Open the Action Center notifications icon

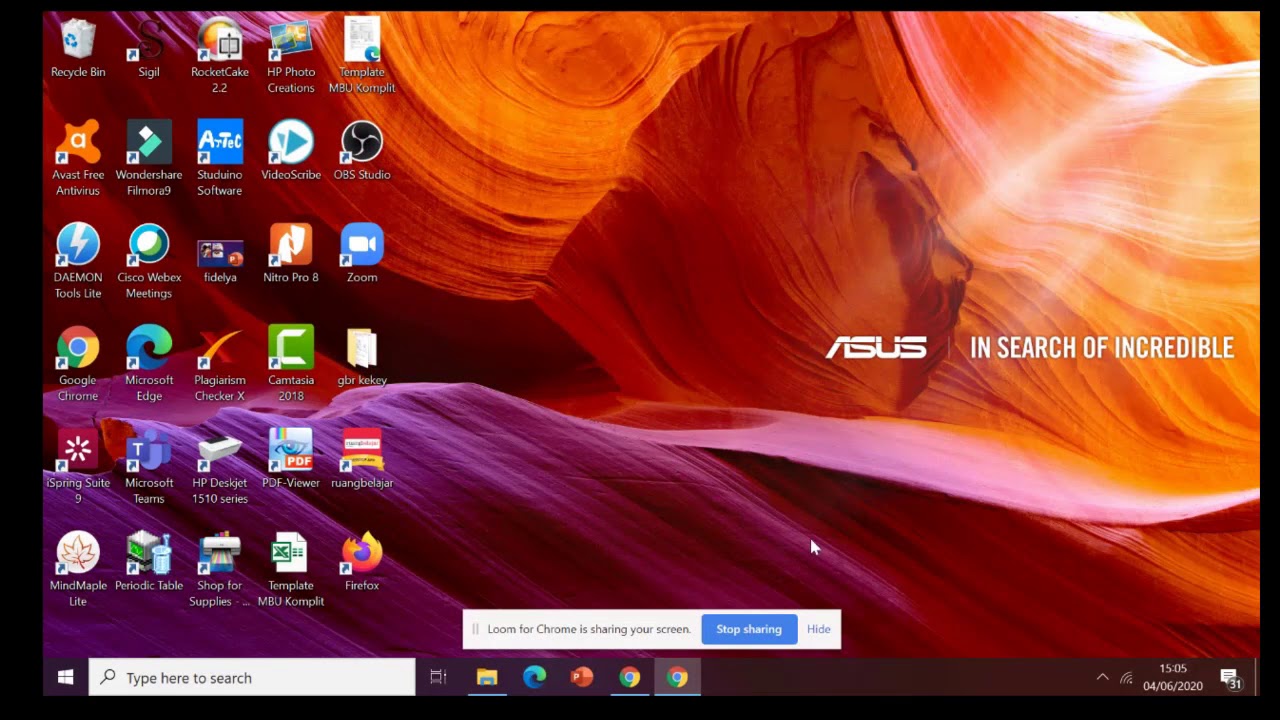pos(1230,678)
